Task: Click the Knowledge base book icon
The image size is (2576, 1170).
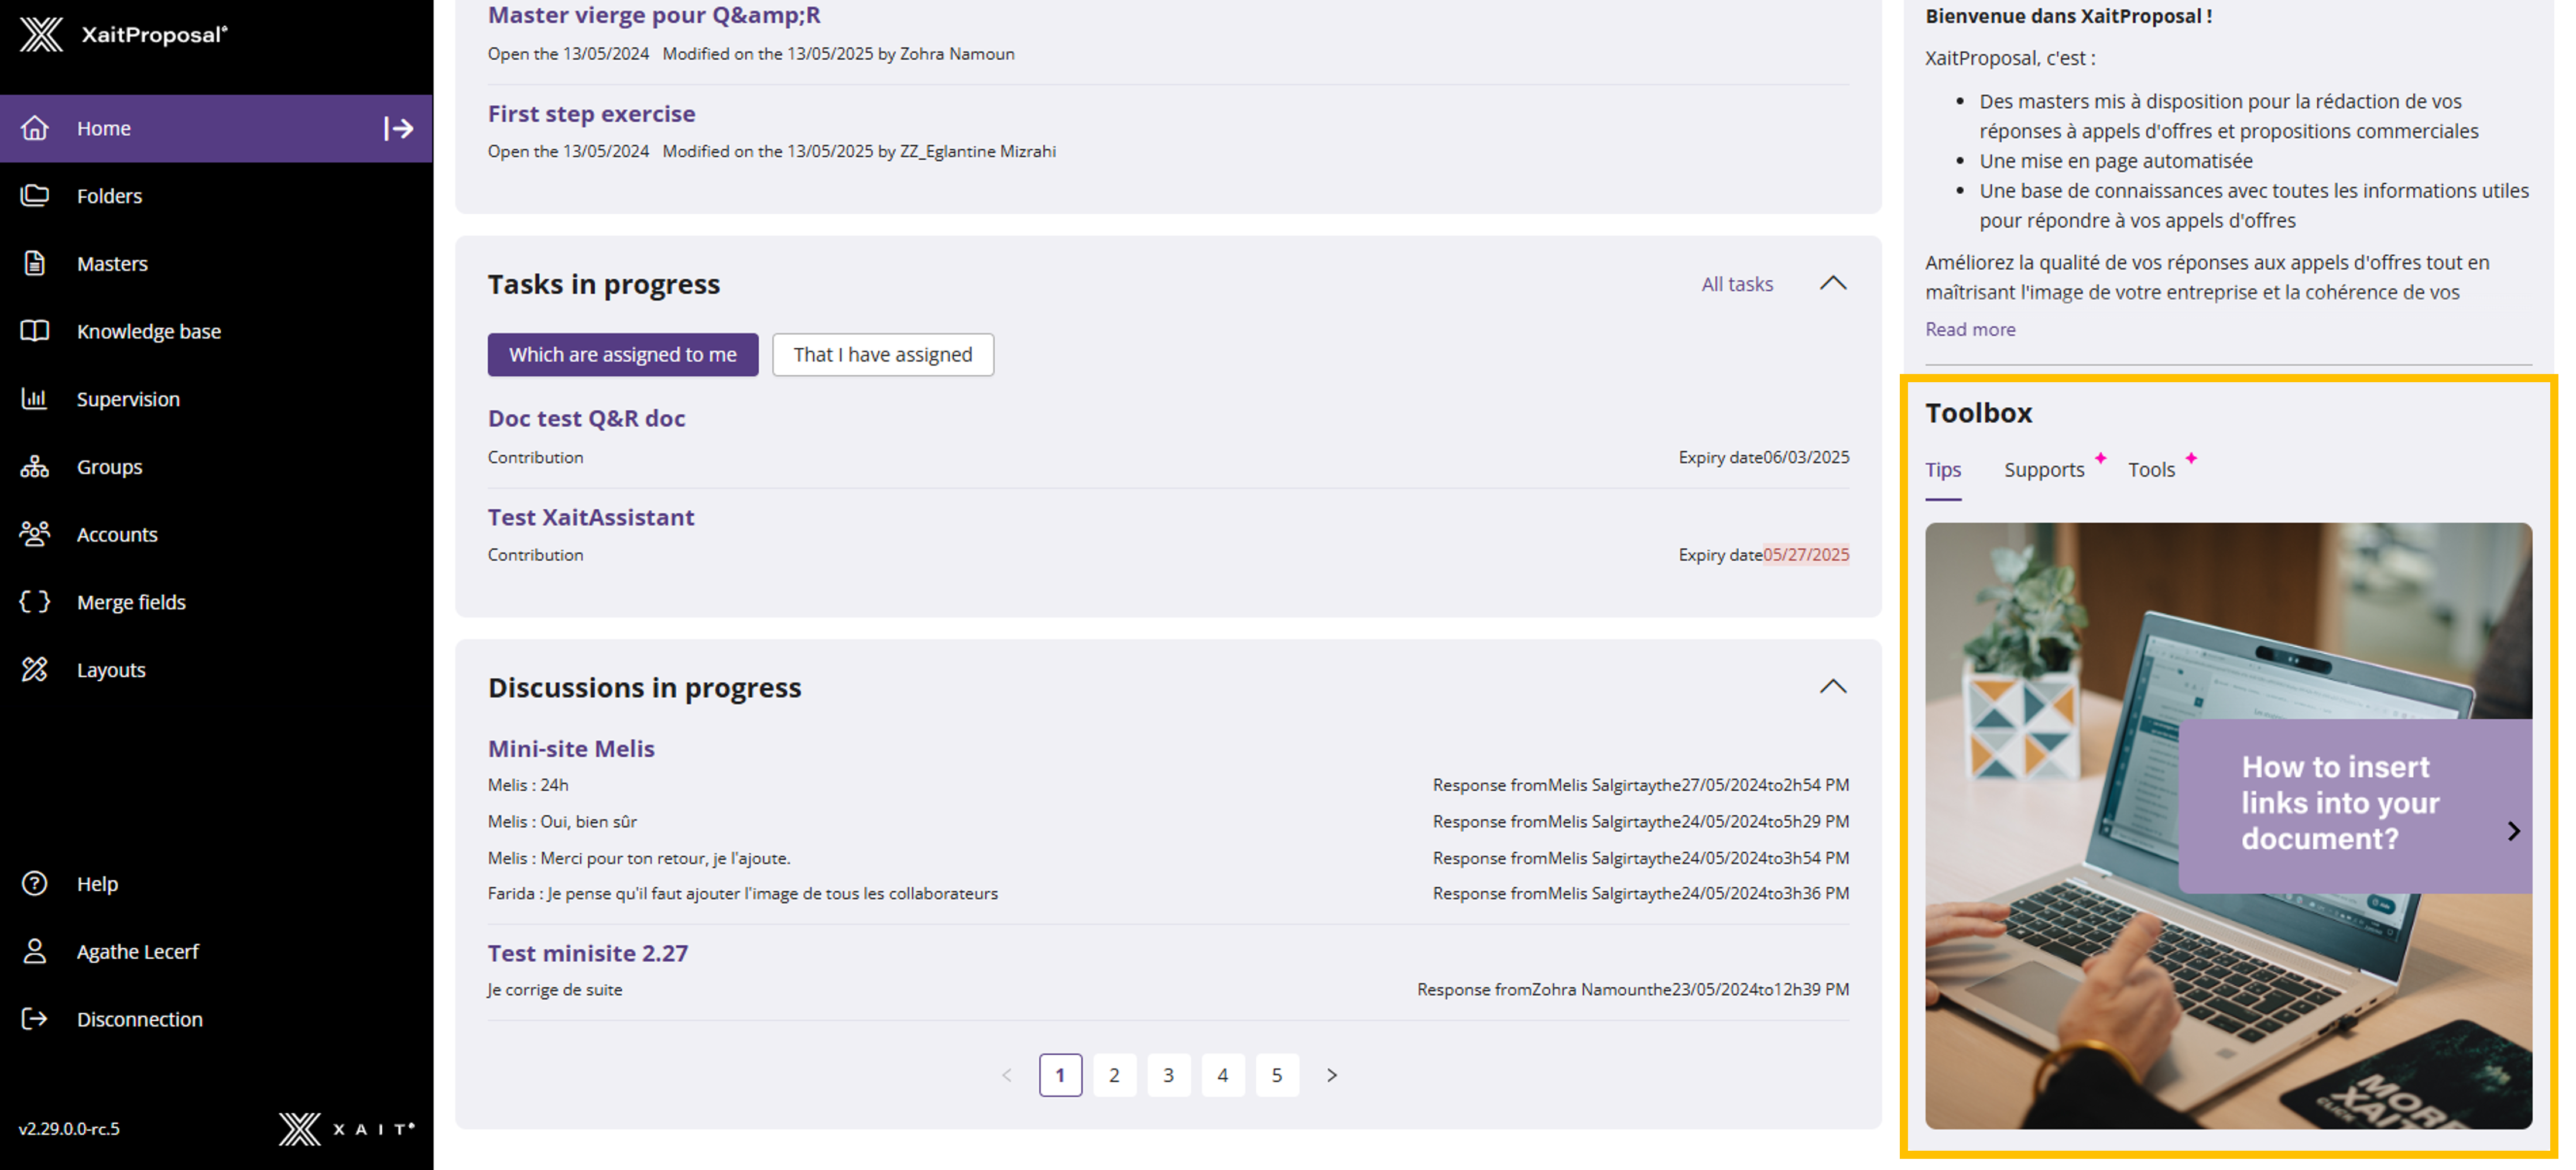Action: pos(35,331)
